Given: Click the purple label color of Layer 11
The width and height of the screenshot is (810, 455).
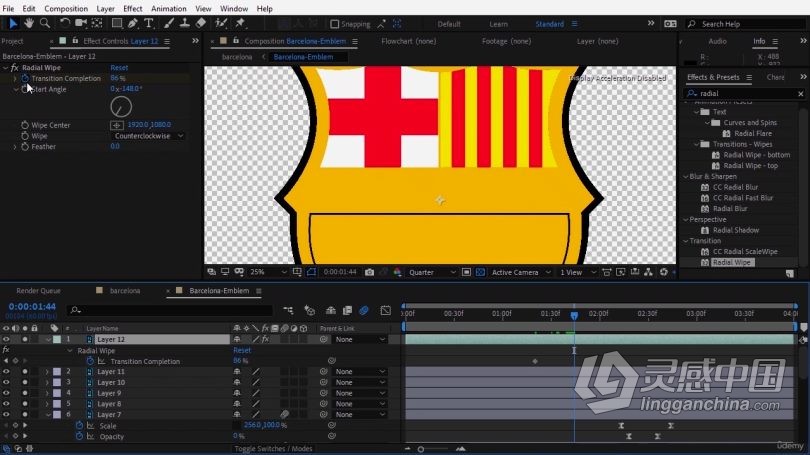Looking at the screenshot, I should point(57,371).
